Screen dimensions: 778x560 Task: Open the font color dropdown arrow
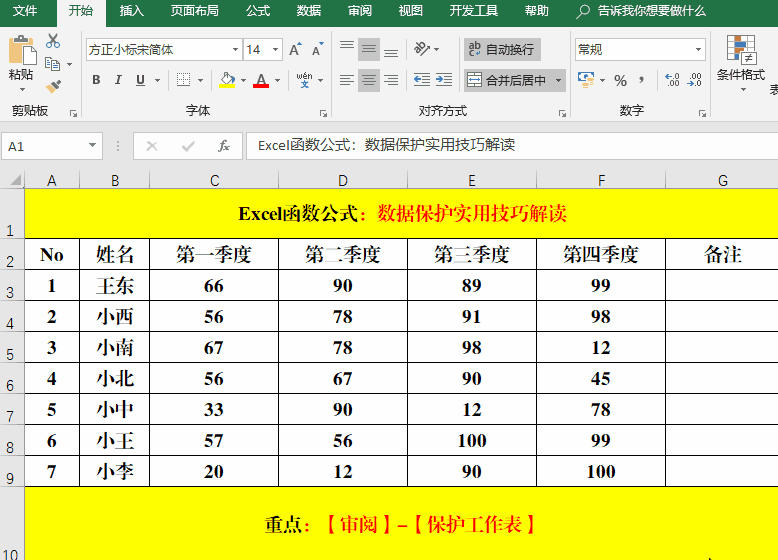click(277, 80)
